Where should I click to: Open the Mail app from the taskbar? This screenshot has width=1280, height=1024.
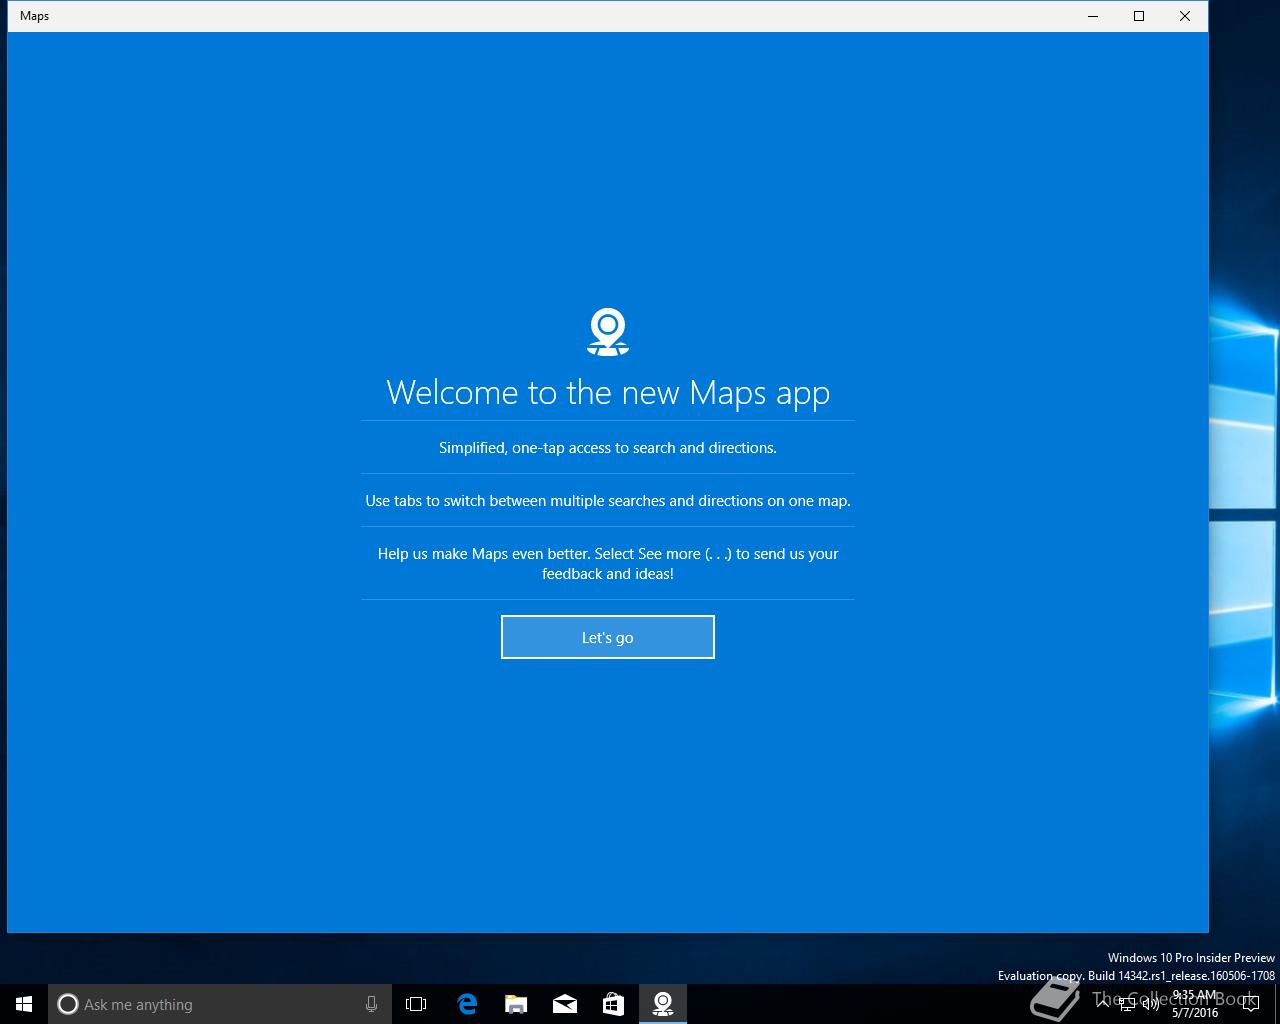click(x=565, y=1004)
